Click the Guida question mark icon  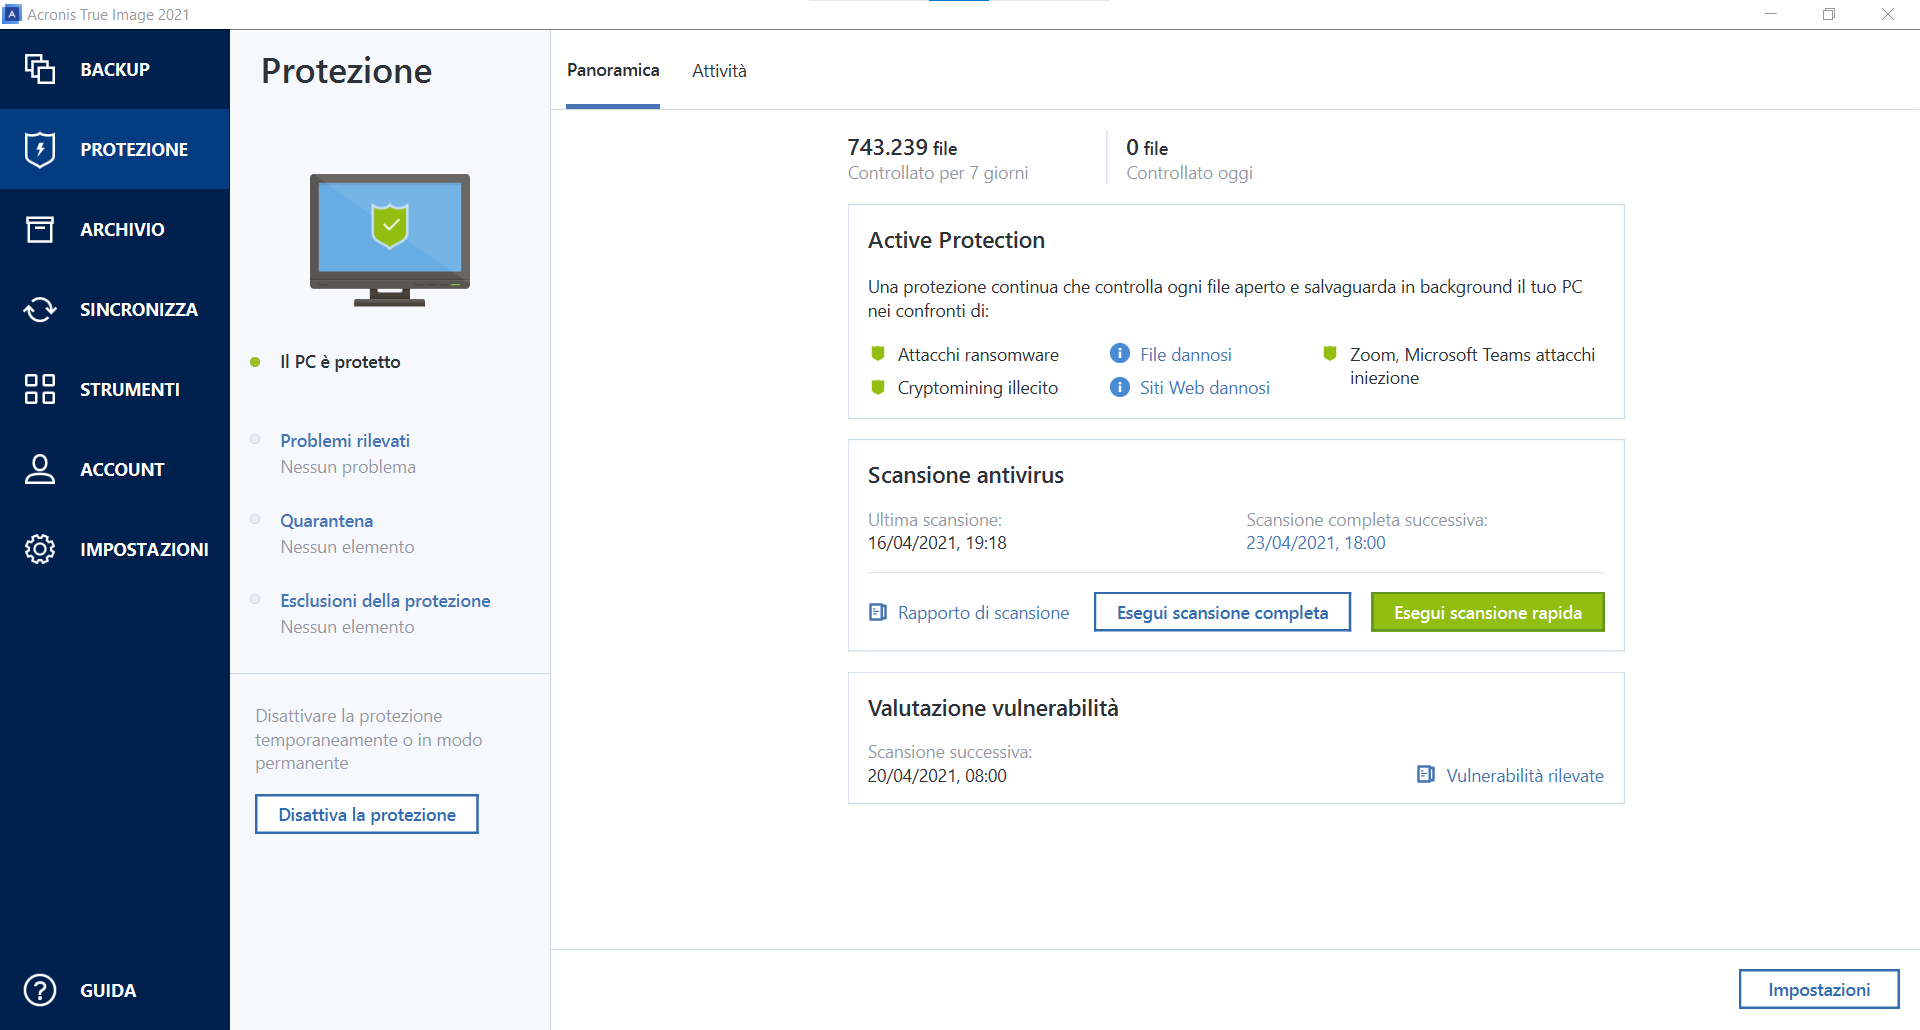pyautogui.click(x=40, y=990)
